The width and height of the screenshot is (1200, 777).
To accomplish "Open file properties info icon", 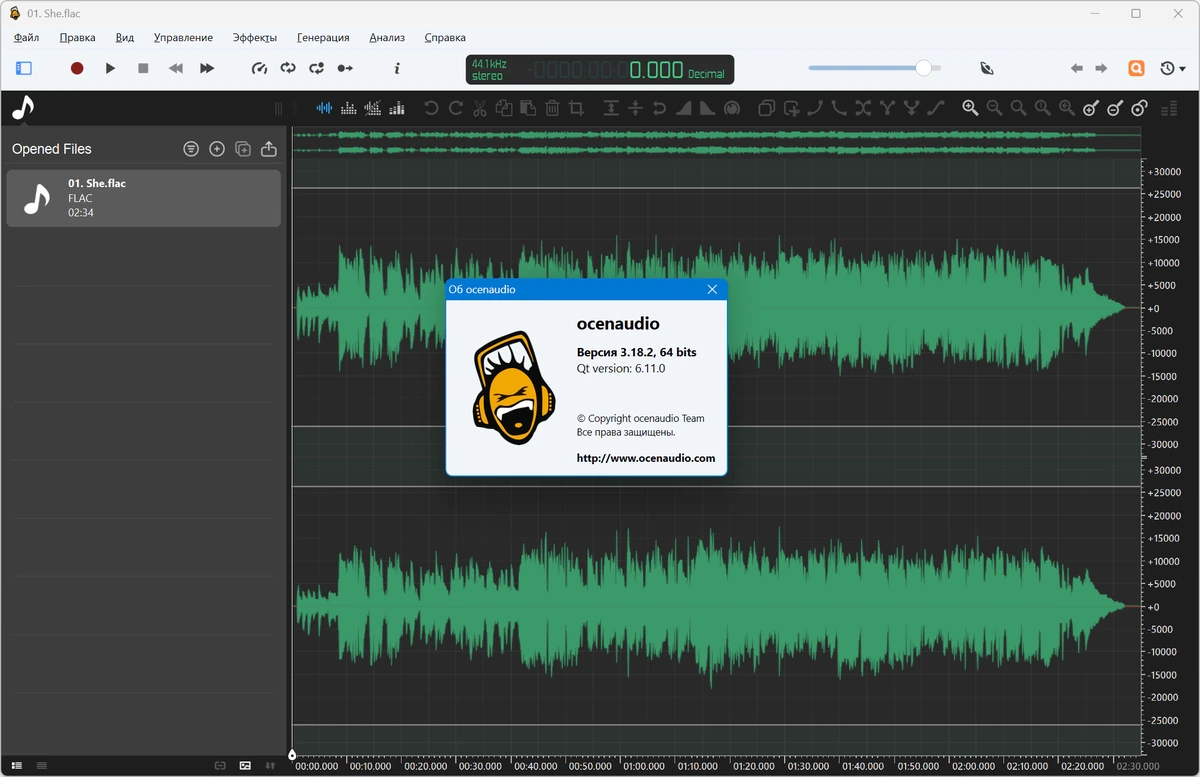I will (x=397, y=68).
